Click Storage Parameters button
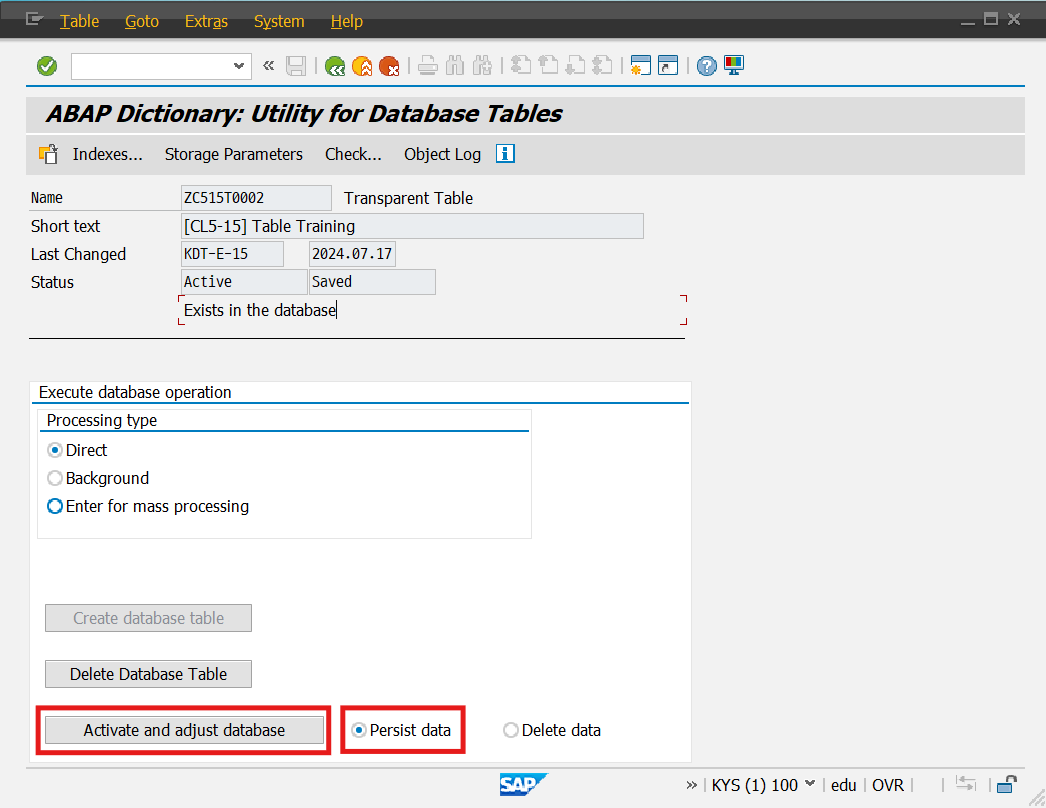This screenshot has height=808, width=1046. [x=233, y=154]
